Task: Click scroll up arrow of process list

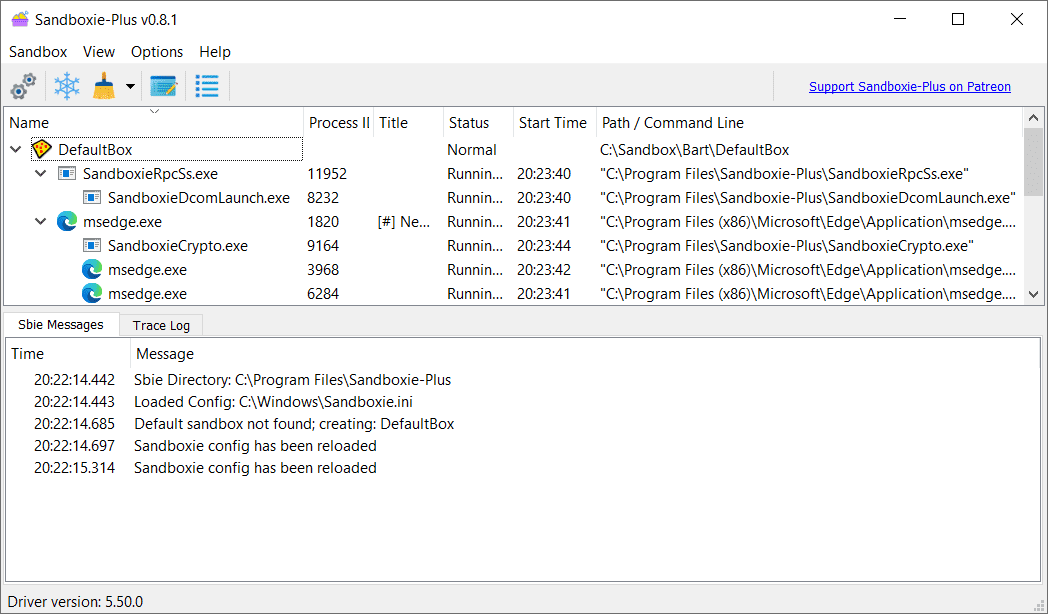Action: tap(1033, 118)
